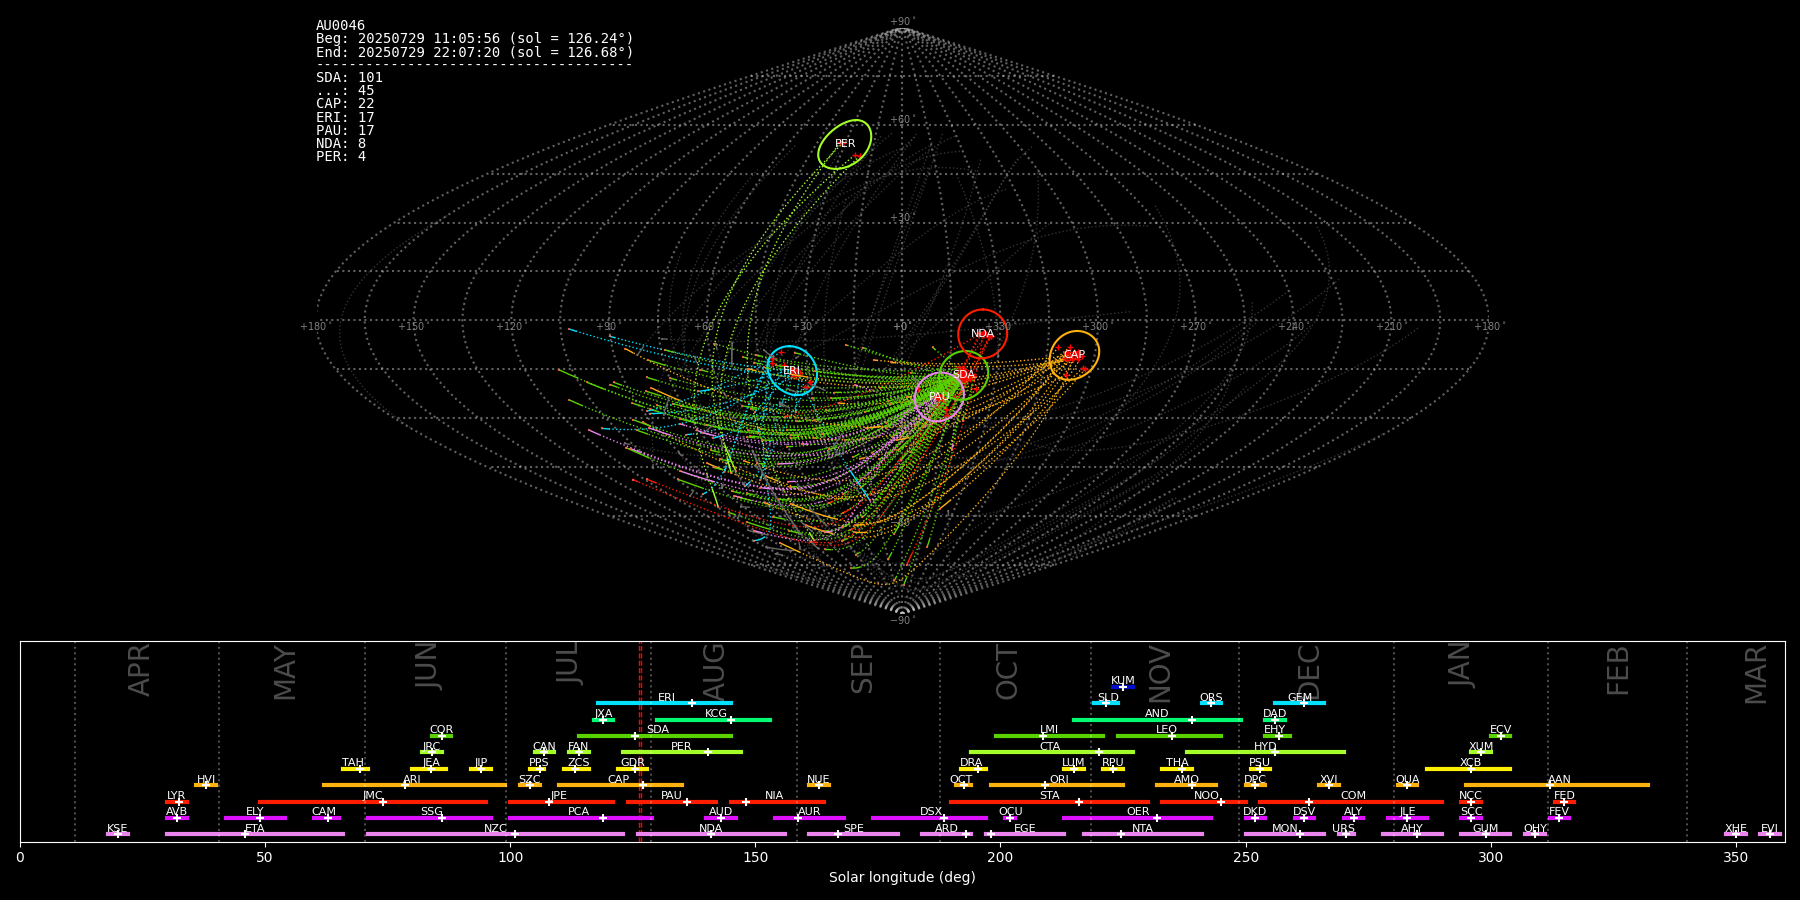Select the HYD shower bar
1800x900 pixels.
tap(1265, 752)
